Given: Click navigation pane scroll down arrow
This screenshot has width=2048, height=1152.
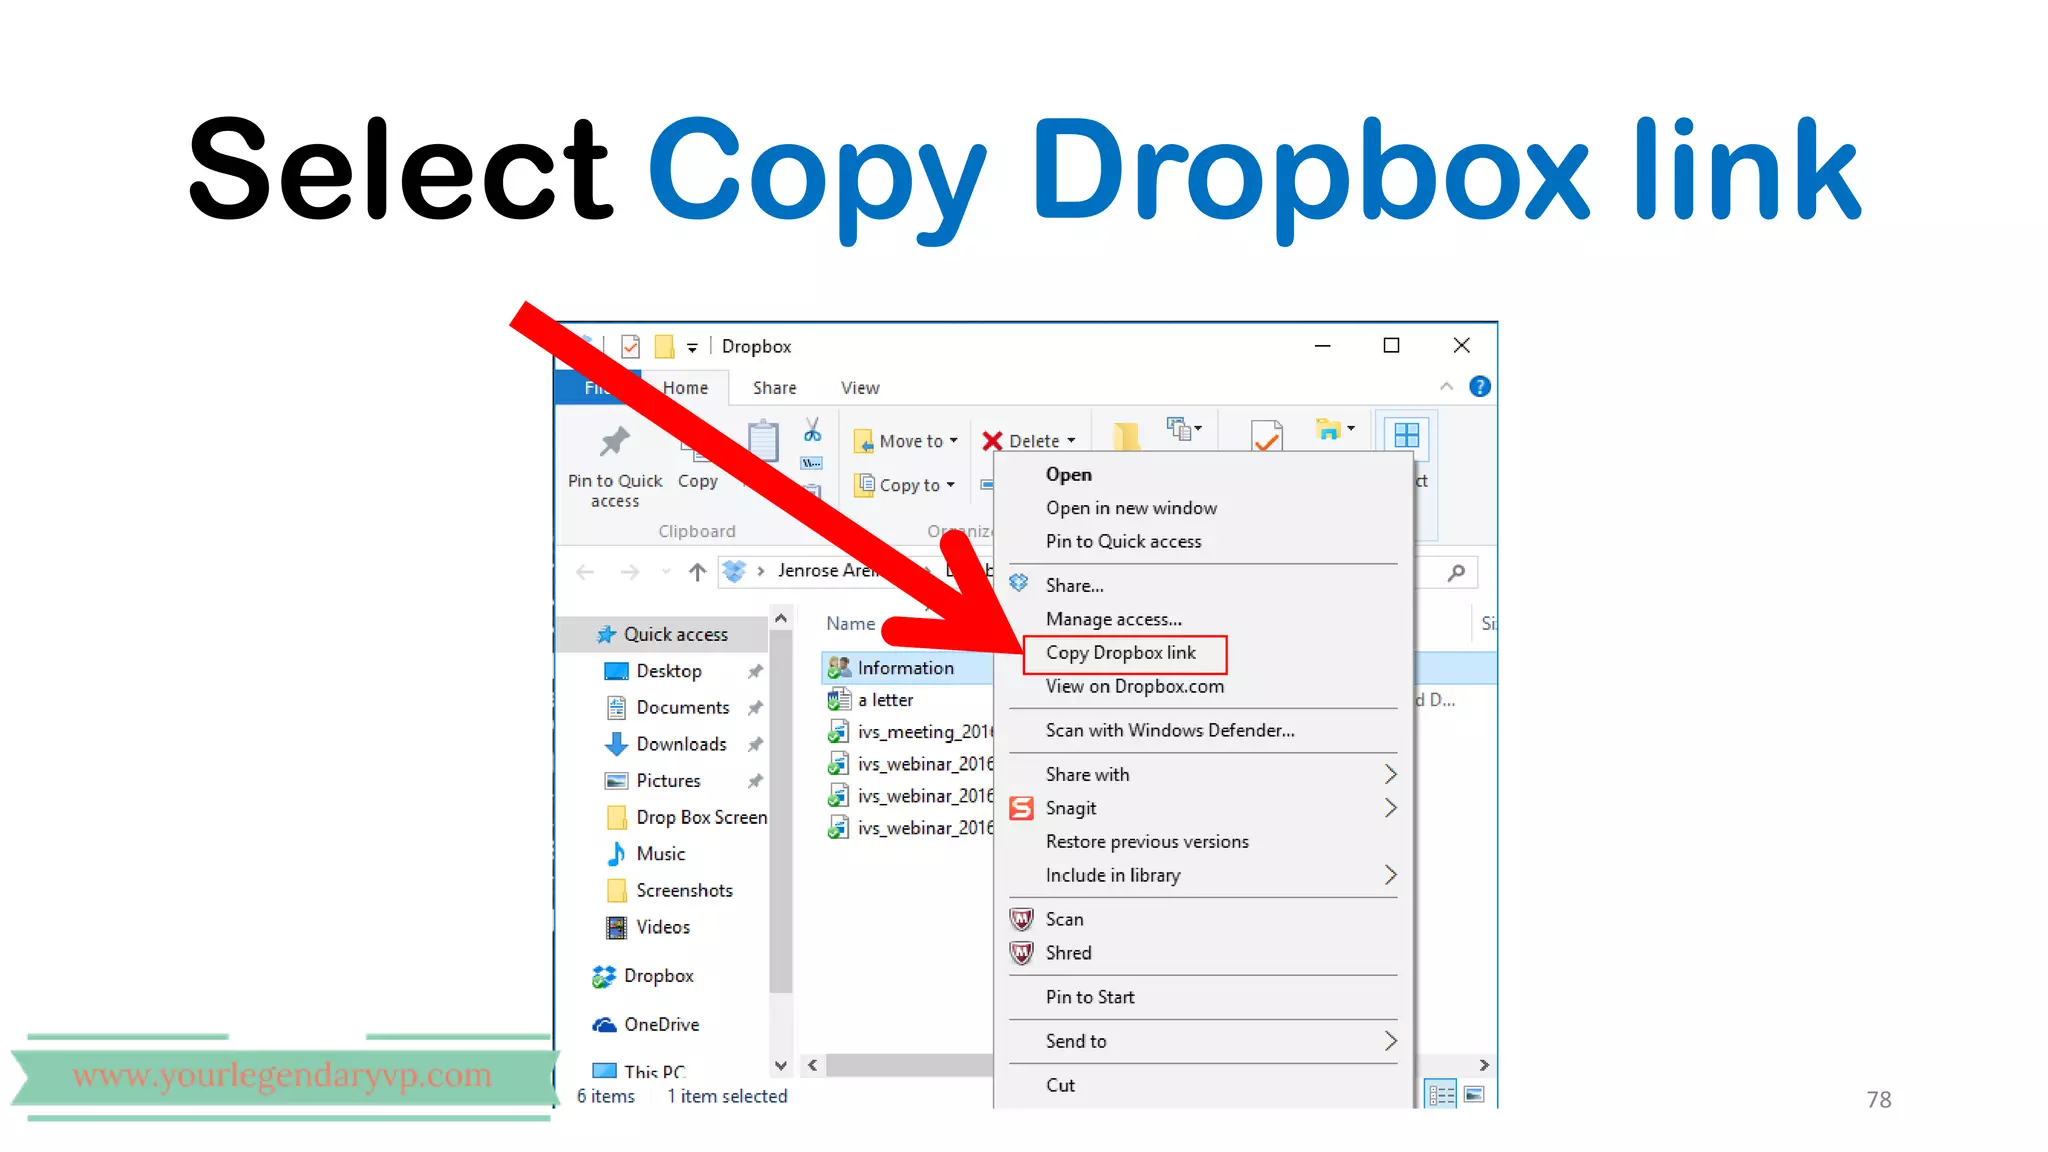Looking at the screenshot, I should click(781, 1066).
